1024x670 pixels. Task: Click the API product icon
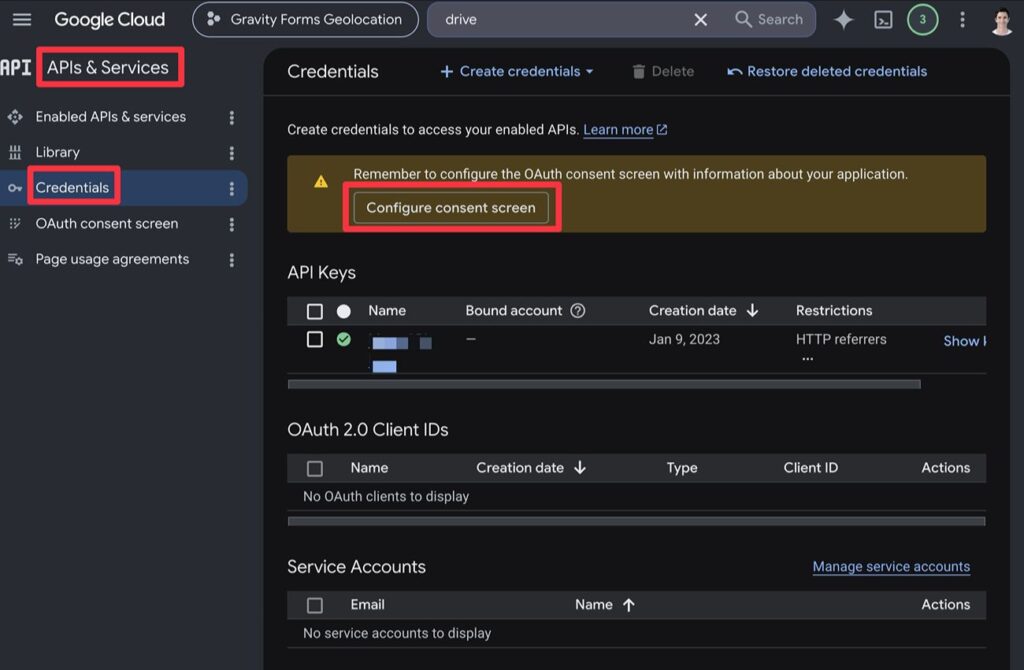point(16,67)
